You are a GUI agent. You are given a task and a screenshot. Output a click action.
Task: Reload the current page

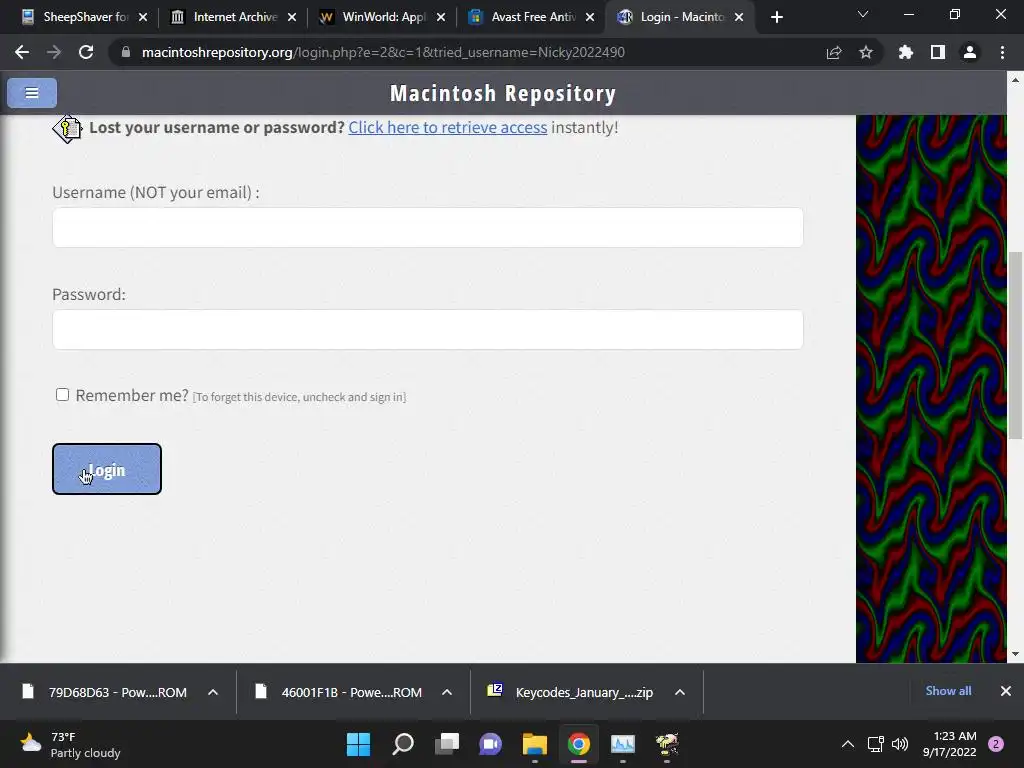(x=86, y=52)
